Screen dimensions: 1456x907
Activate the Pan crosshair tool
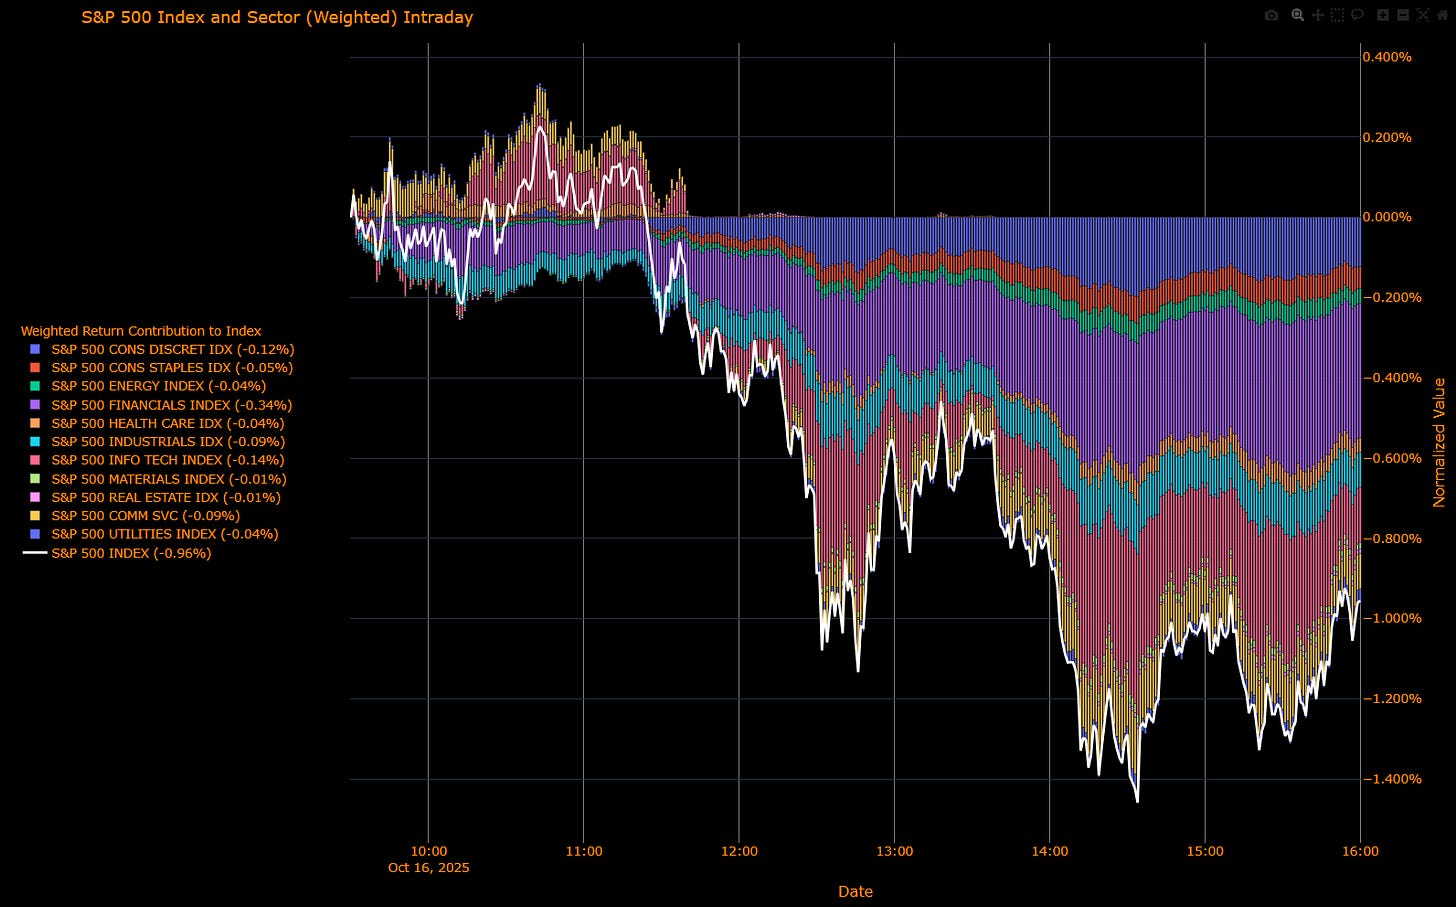point(1318,15)
